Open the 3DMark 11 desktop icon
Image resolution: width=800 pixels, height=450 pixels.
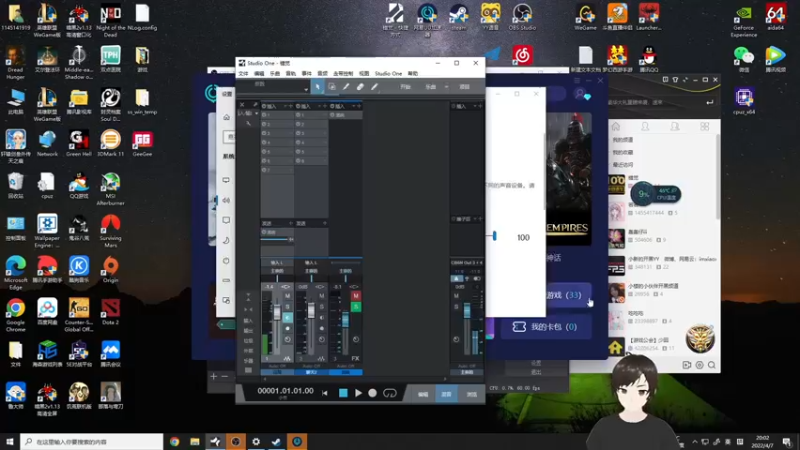(x=110, y=143)
